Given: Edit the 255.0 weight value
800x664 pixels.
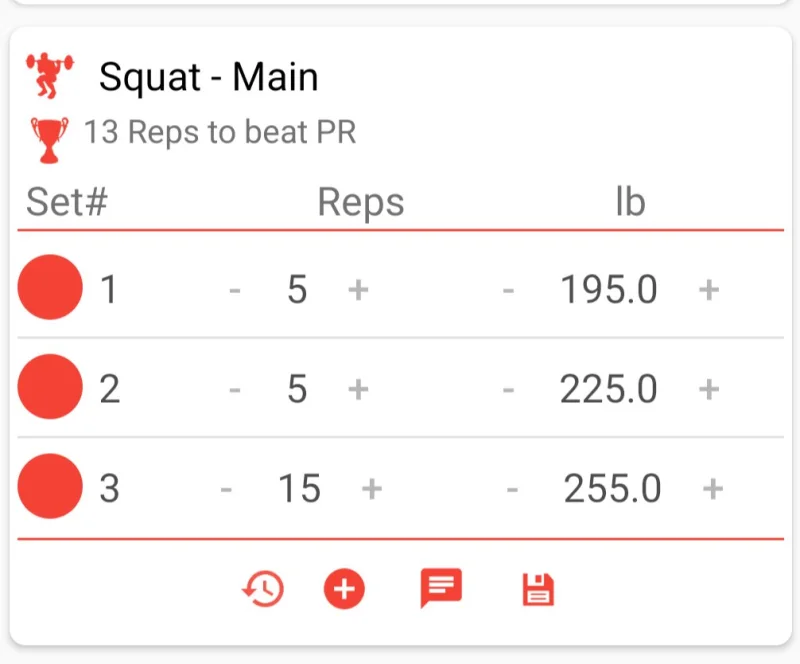Looking at the screenshot, I should (x=612, y=488).
